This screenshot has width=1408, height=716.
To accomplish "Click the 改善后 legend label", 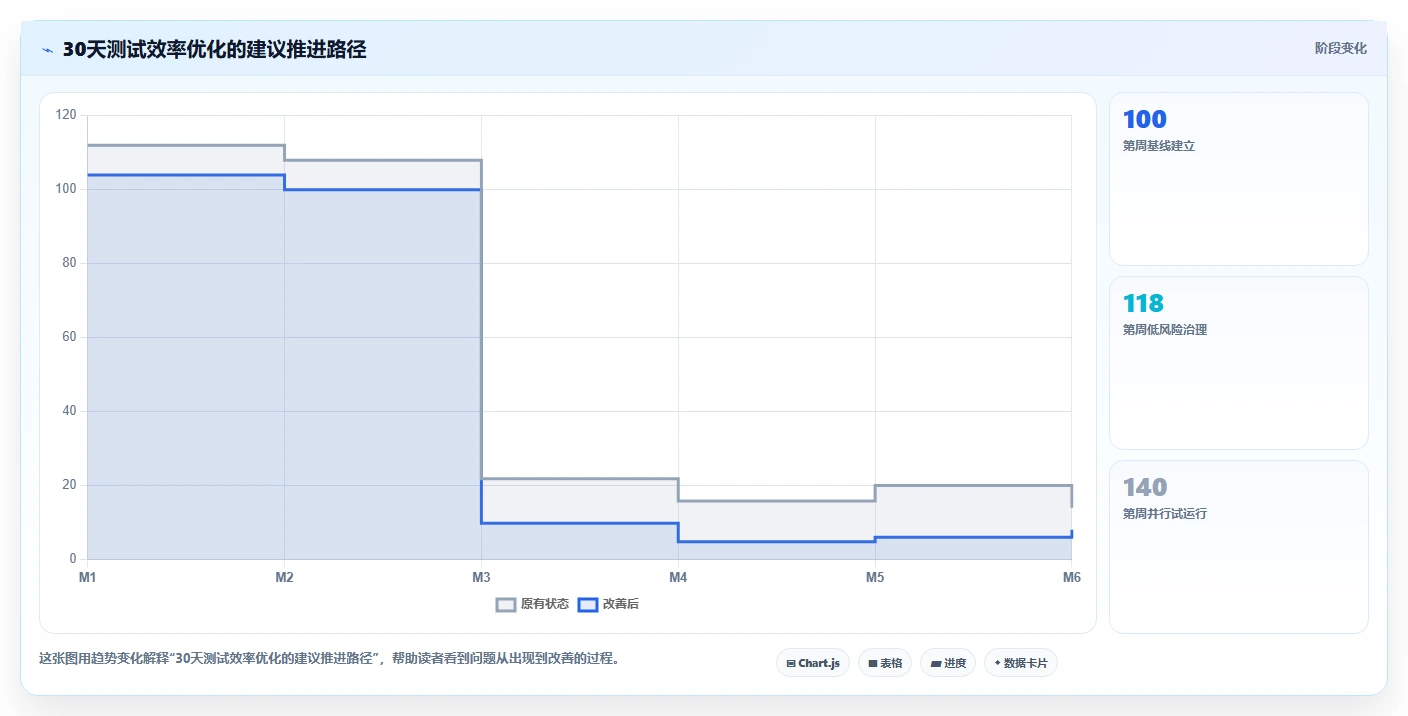I will pos(621,604).
